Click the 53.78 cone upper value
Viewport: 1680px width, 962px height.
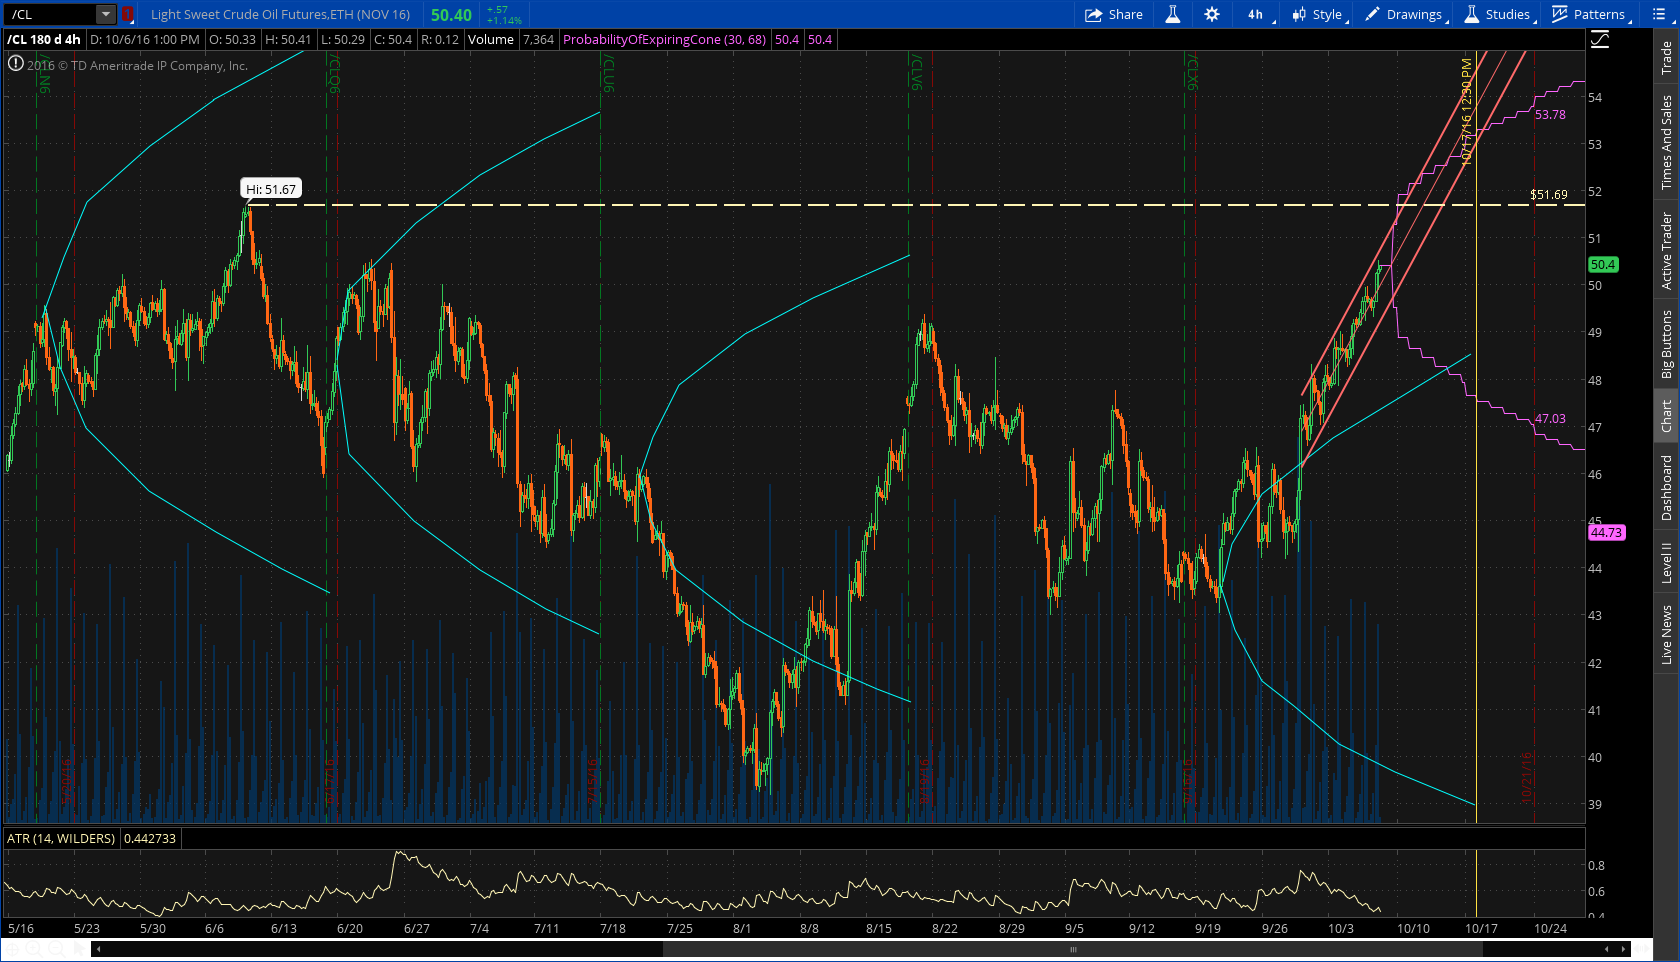[1550, 115]
